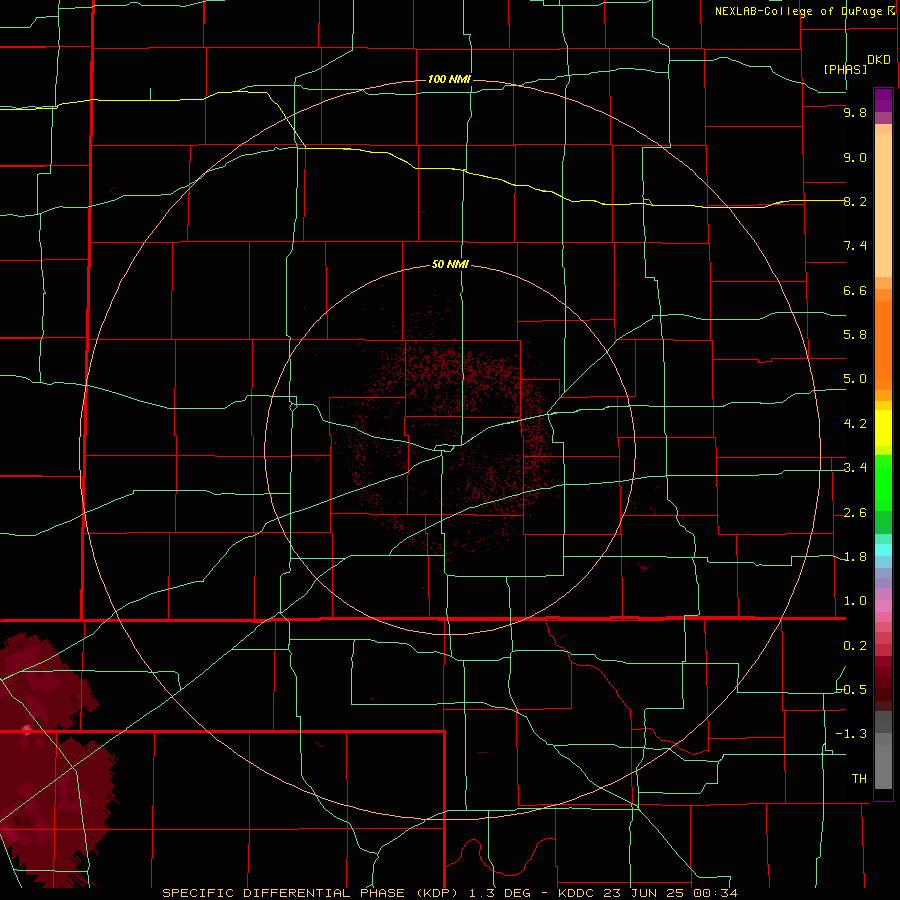Click the 0.2 value on the scale
Viewport: 900px width, 900px height.
[855, 646]
